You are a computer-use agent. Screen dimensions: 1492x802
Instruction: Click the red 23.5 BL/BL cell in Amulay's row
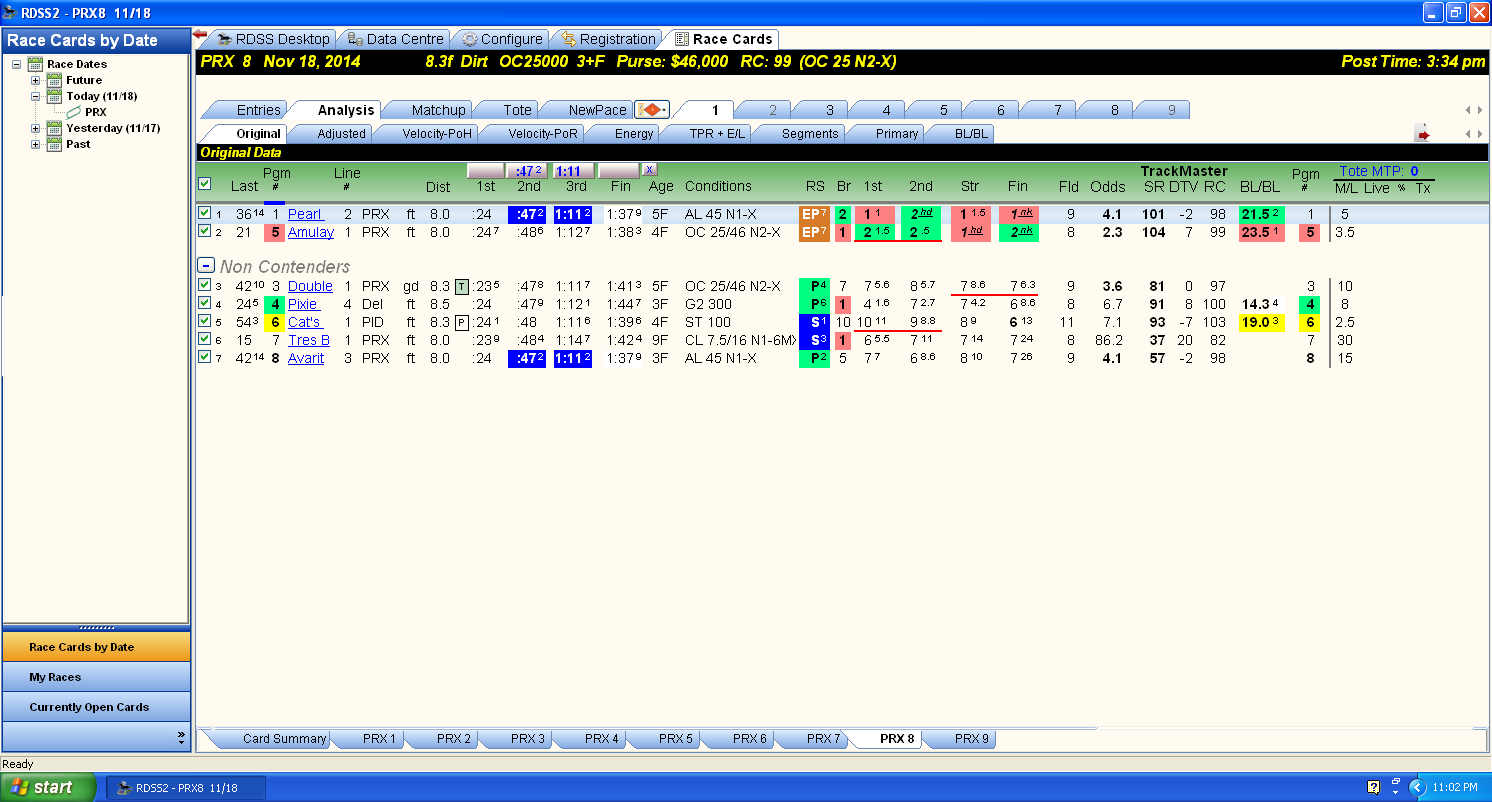pyautogui.click(x=1261, y=232)
